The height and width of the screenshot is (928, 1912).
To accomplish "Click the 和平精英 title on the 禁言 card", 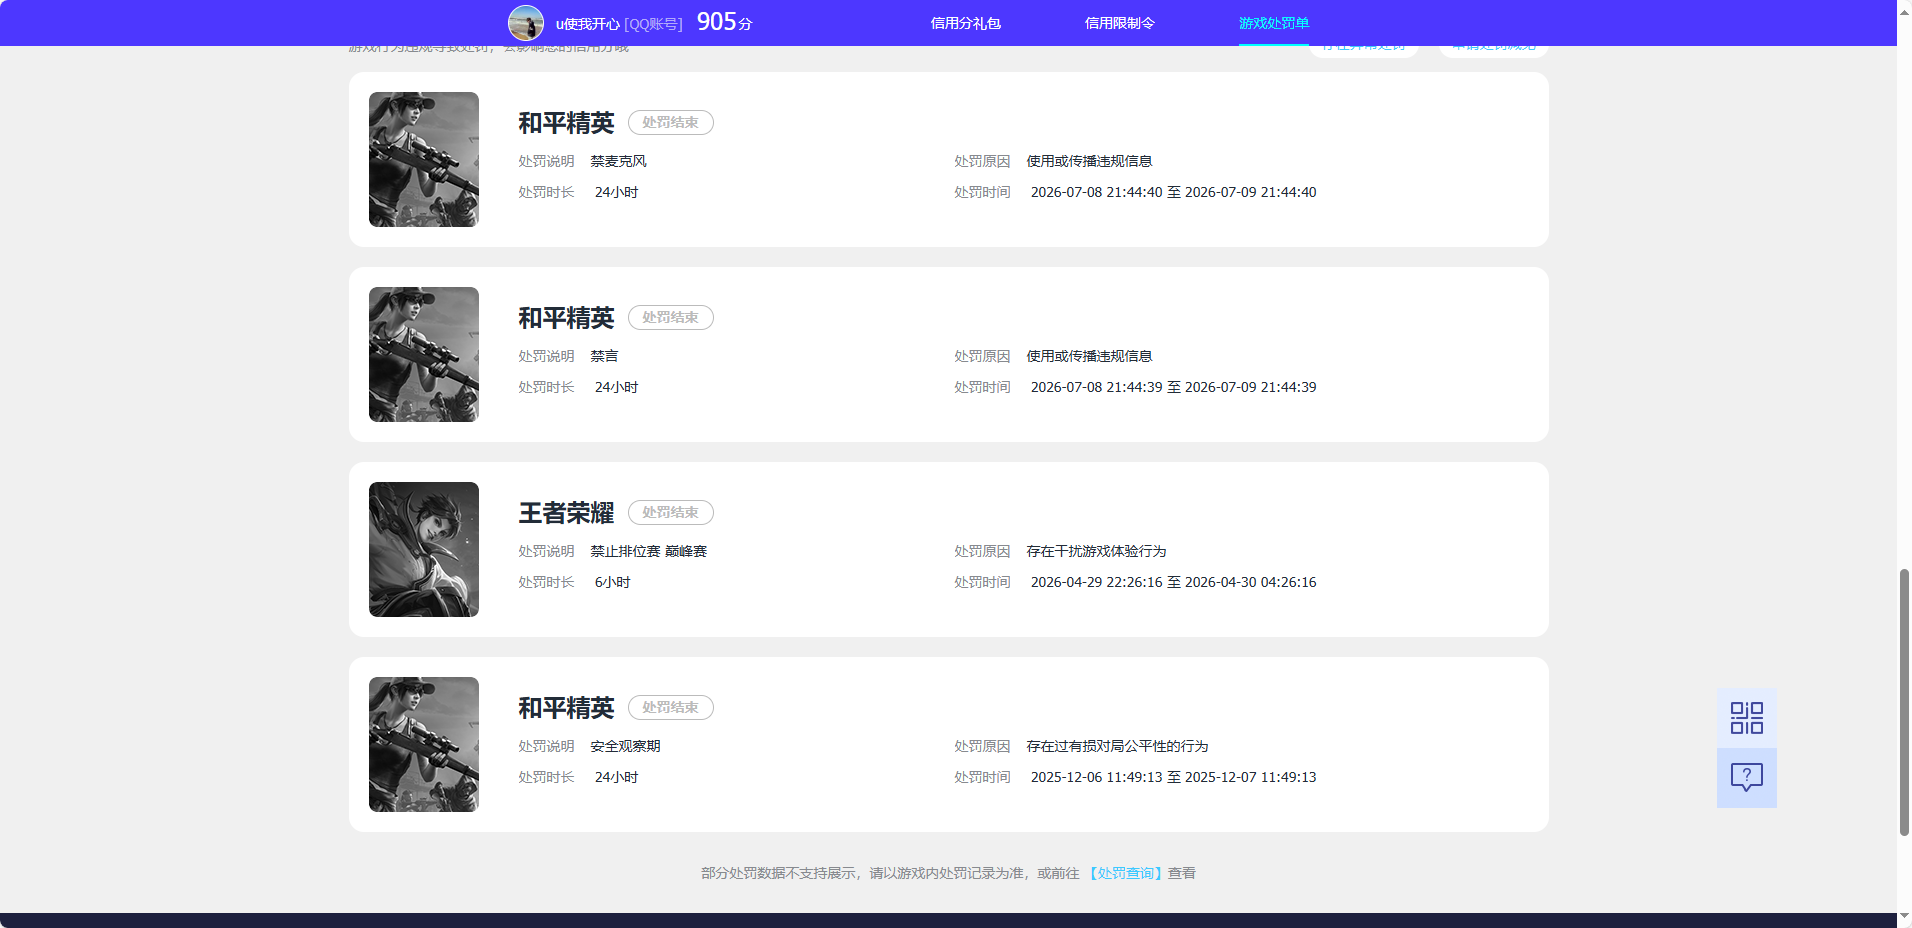I will (566, 318).
